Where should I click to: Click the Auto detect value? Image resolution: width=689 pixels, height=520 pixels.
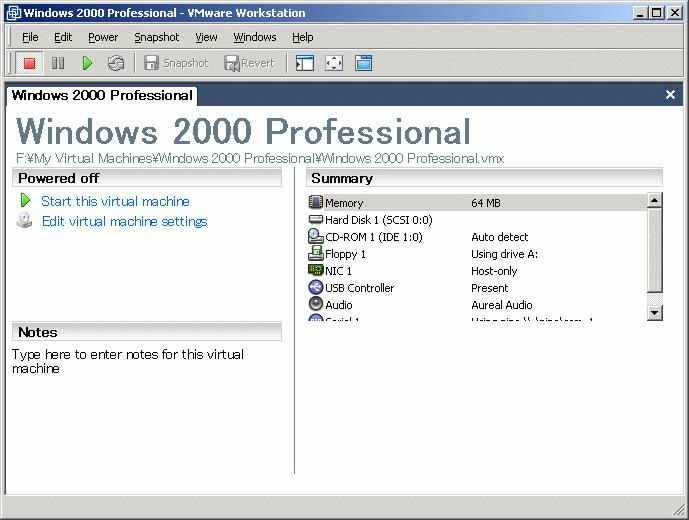[500, 237]
